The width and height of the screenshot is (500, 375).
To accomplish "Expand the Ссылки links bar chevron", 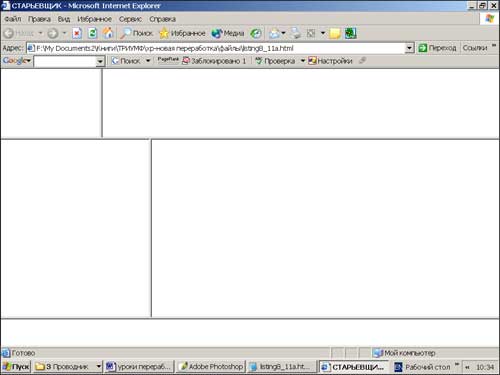I will coord(494,46).
